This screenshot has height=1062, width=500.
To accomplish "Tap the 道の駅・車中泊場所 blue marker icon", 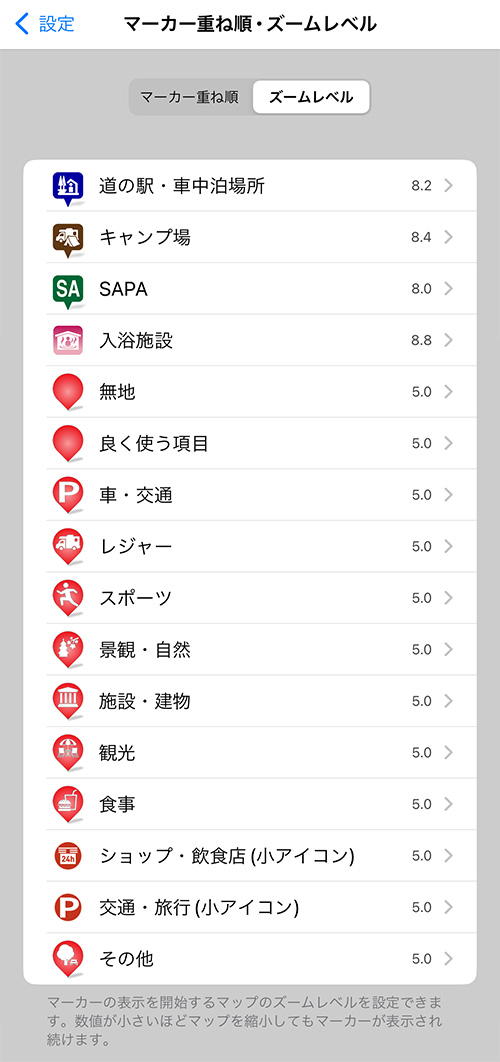I will point(68,188).
